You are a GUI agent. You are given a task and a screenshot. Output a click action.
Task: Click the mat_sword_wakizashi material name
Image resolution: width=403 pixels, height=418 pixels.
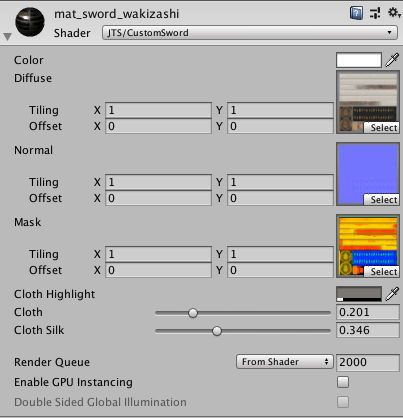(116, 14)
